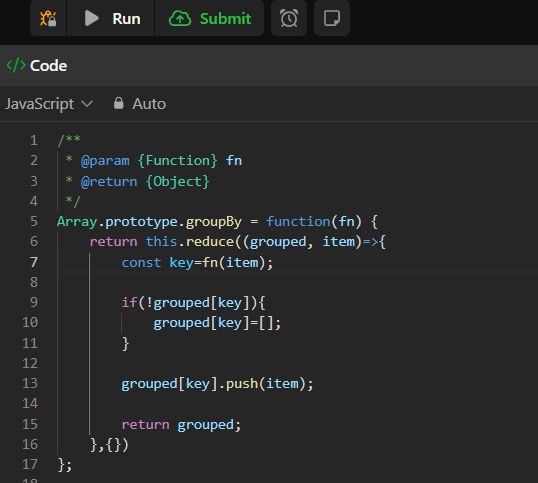
Task: Open the alarm clock timer
Action: coord(289,19)
